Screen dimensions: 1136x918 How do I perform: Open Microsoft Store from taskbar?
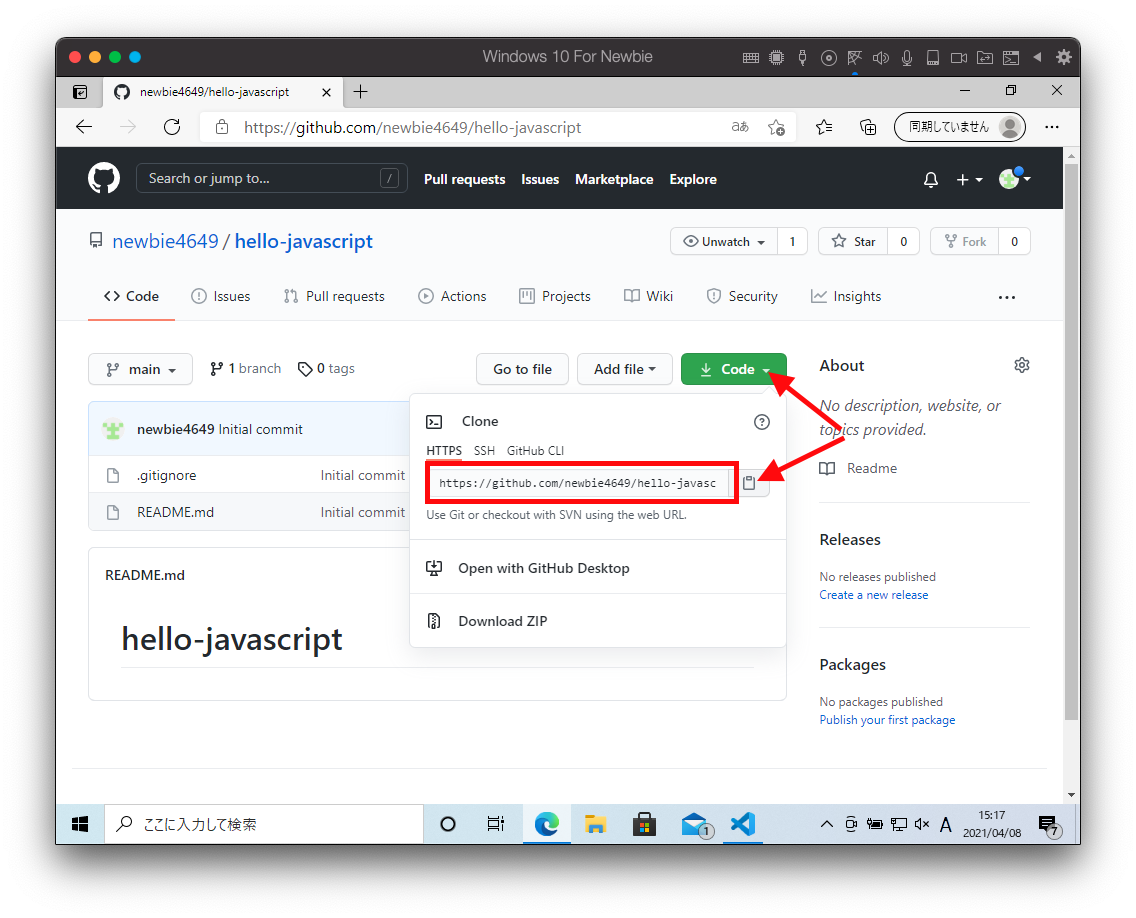(x=644, y=824)
